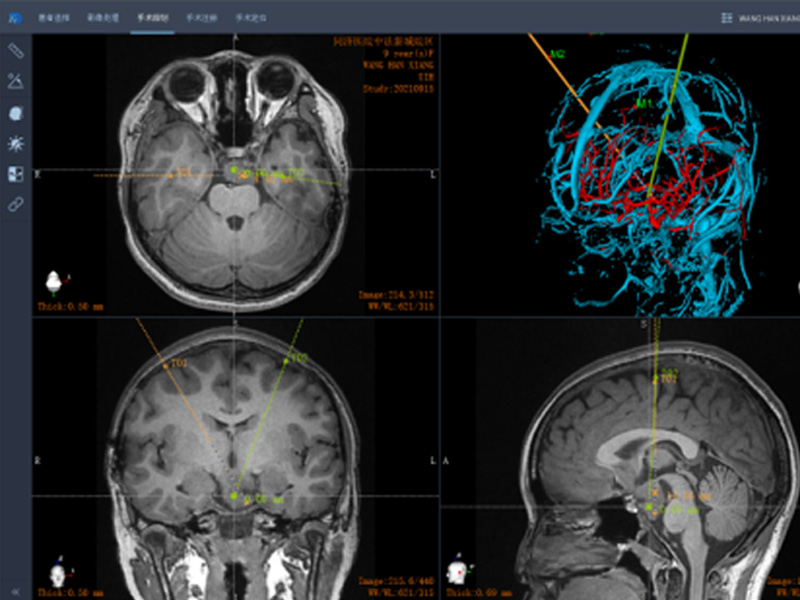Click the orange M2 trajectory label in 3D view
This screenshot has width=800, height=600.
tap(557, 53)
